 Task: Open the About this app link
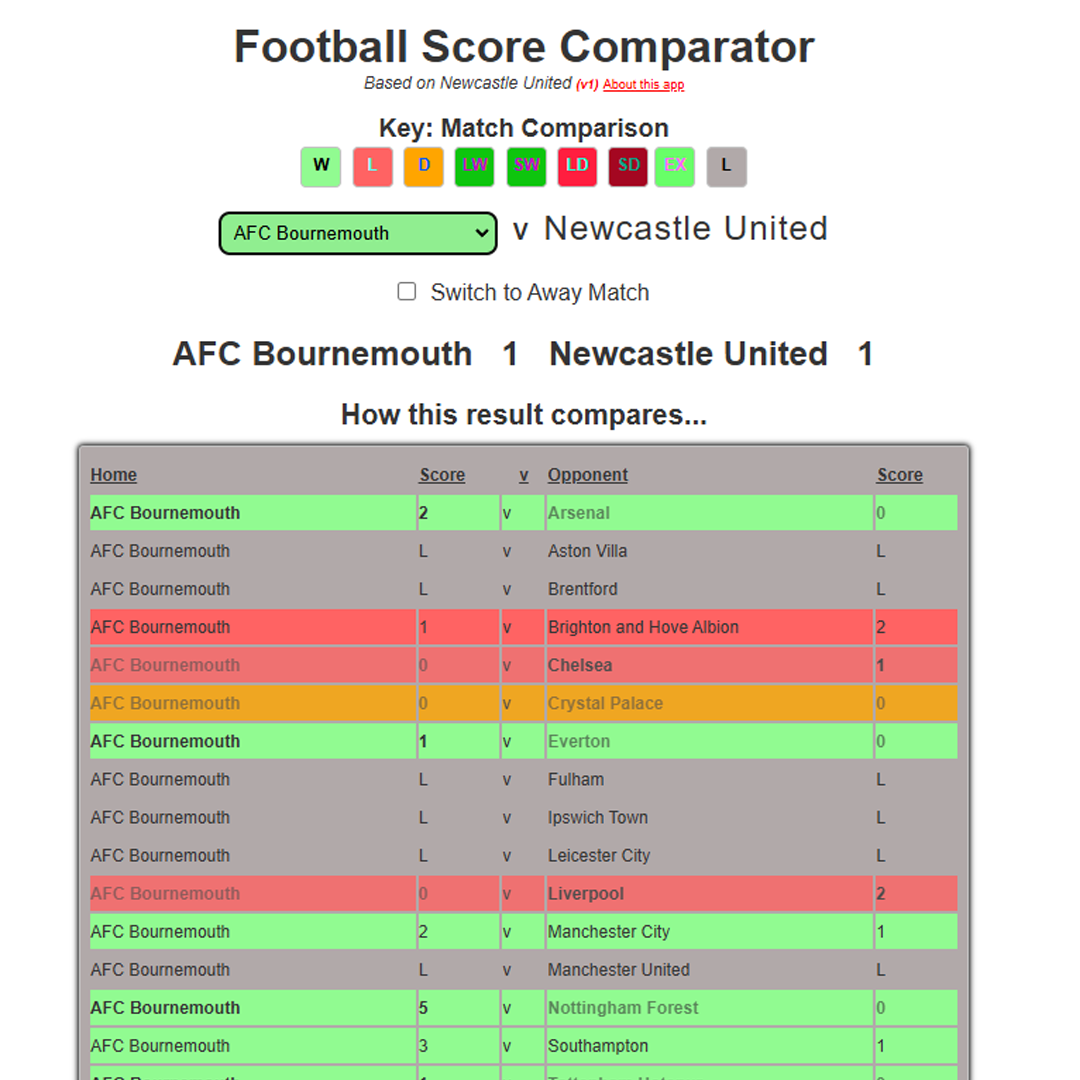click(x=643, y=85)
